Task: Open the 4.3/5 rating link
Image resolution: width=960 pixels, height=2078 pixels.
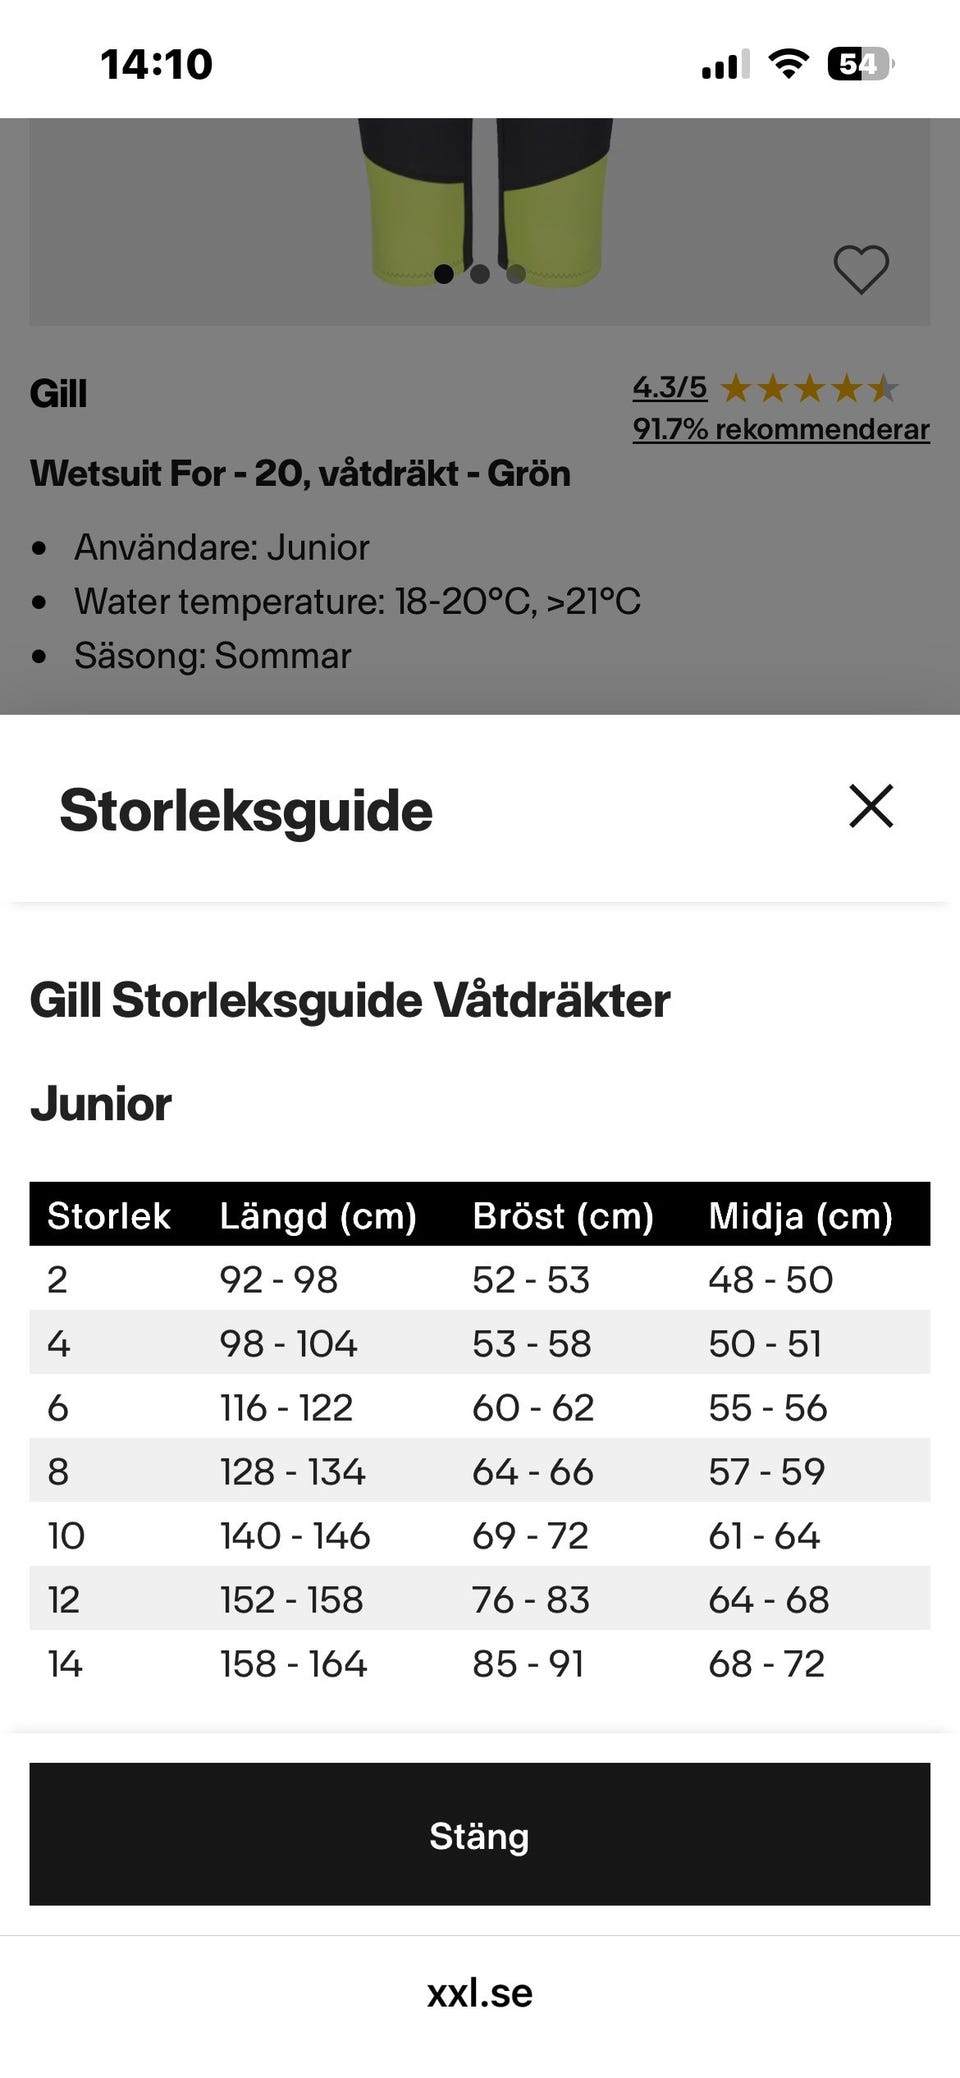Action: point(670,387)
